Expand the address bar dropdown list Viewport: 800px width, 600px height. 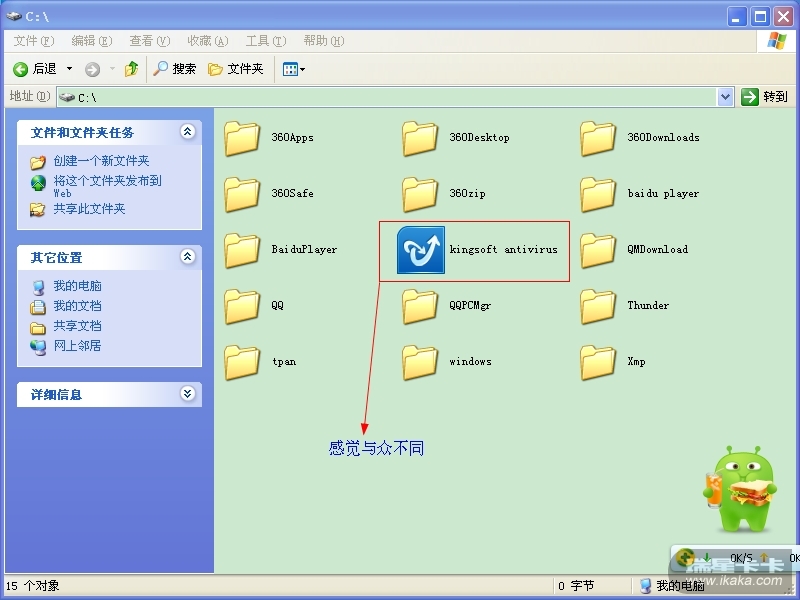tap(725, 96)
